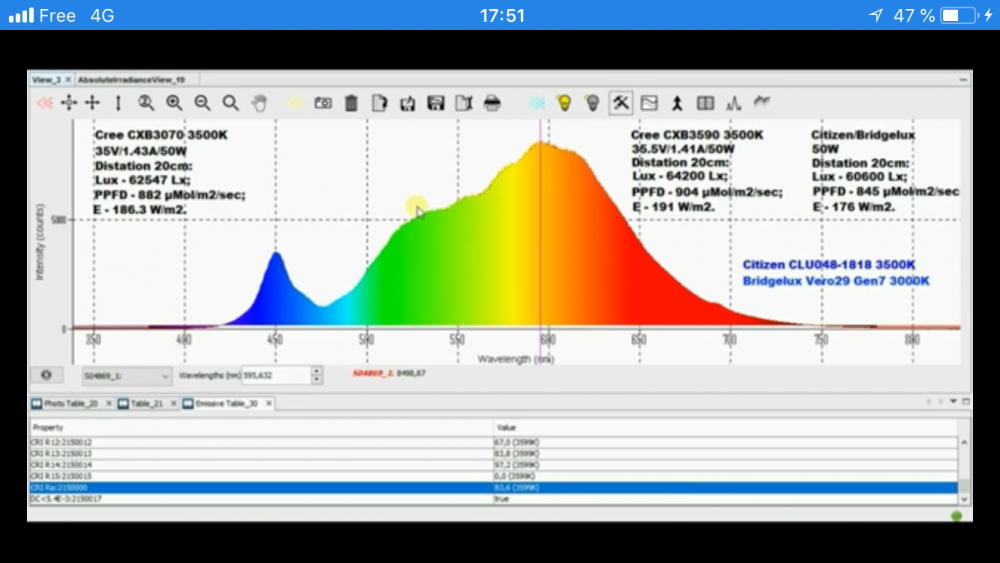The image size is (1000, 563).
Task: Select the Emissive Table_30 tab
Action: [x=226, y=403]
